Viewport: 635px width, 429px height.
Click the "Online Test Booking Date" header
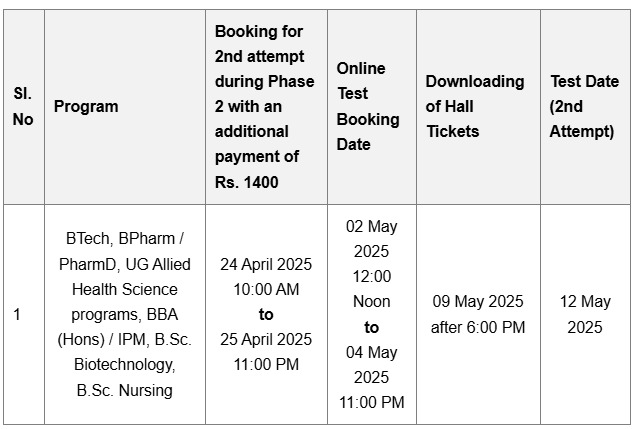[x=368, y=106]
